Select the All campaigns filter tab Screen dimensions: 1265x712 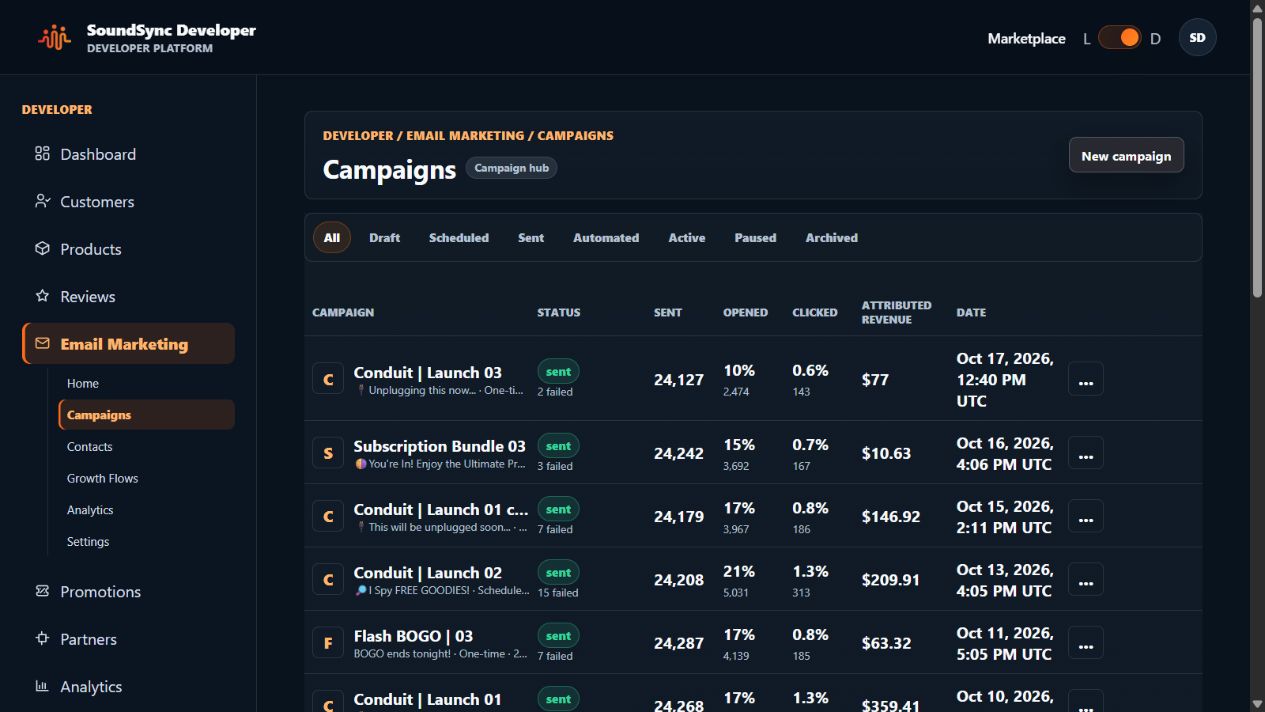pos(332,238)
